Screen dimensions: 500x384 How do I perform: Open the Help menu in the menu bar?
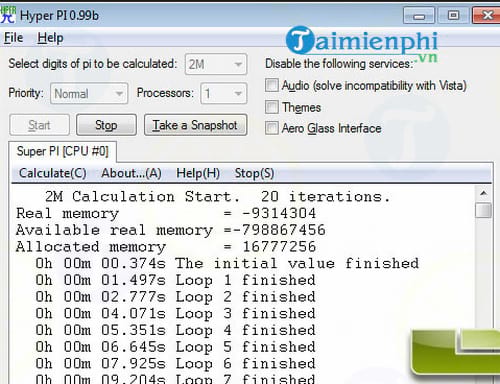coord(50,38)
